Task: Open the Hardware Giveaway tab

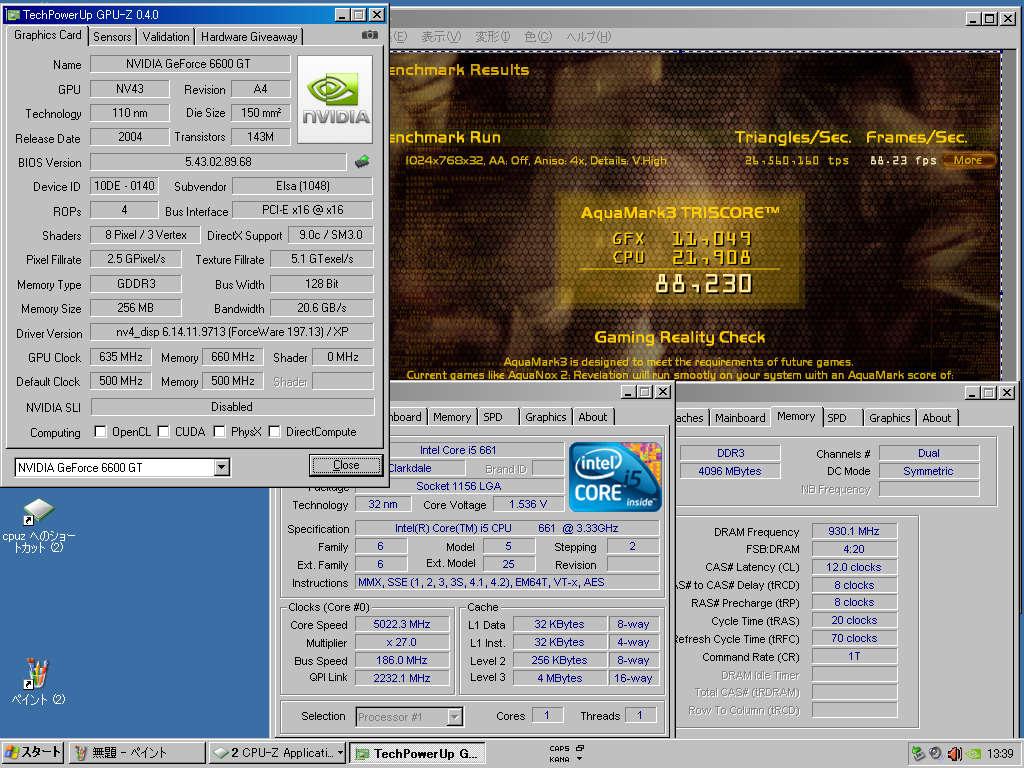Action: [249, 37]
